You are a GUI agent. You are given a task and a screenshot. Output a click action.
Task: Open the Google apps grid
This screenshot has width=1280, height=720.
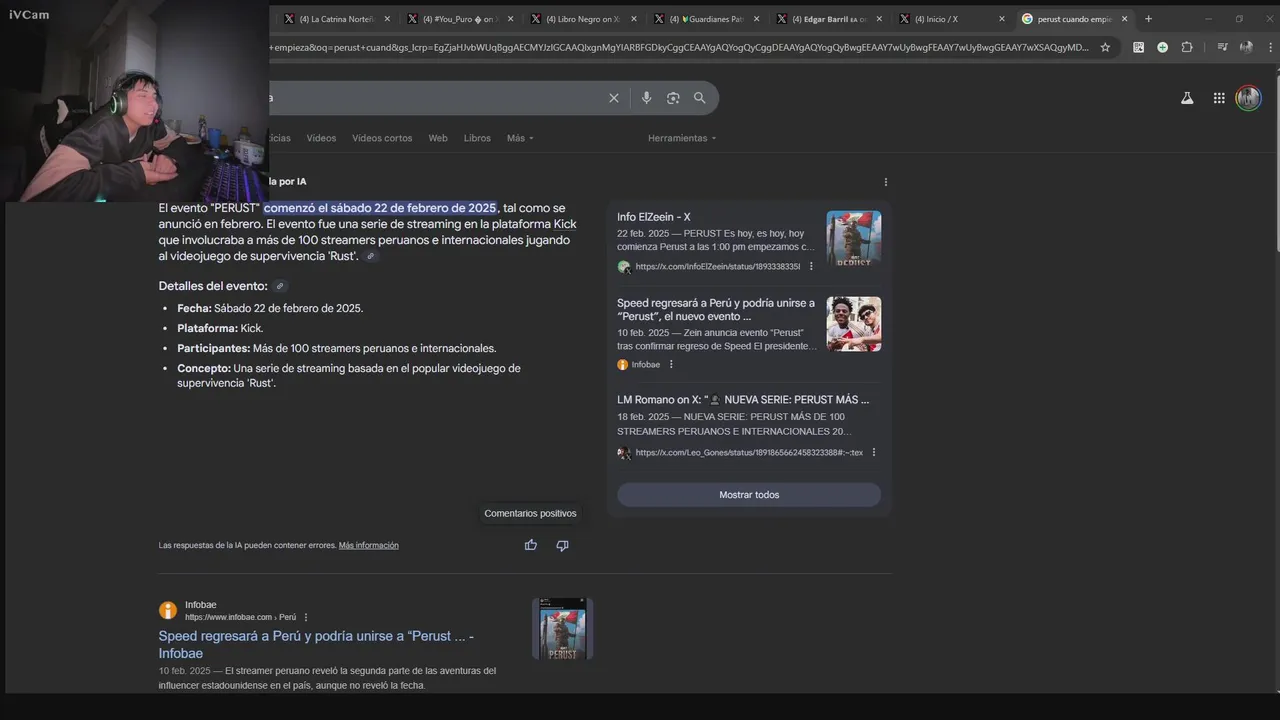[x=1219, y=98]
